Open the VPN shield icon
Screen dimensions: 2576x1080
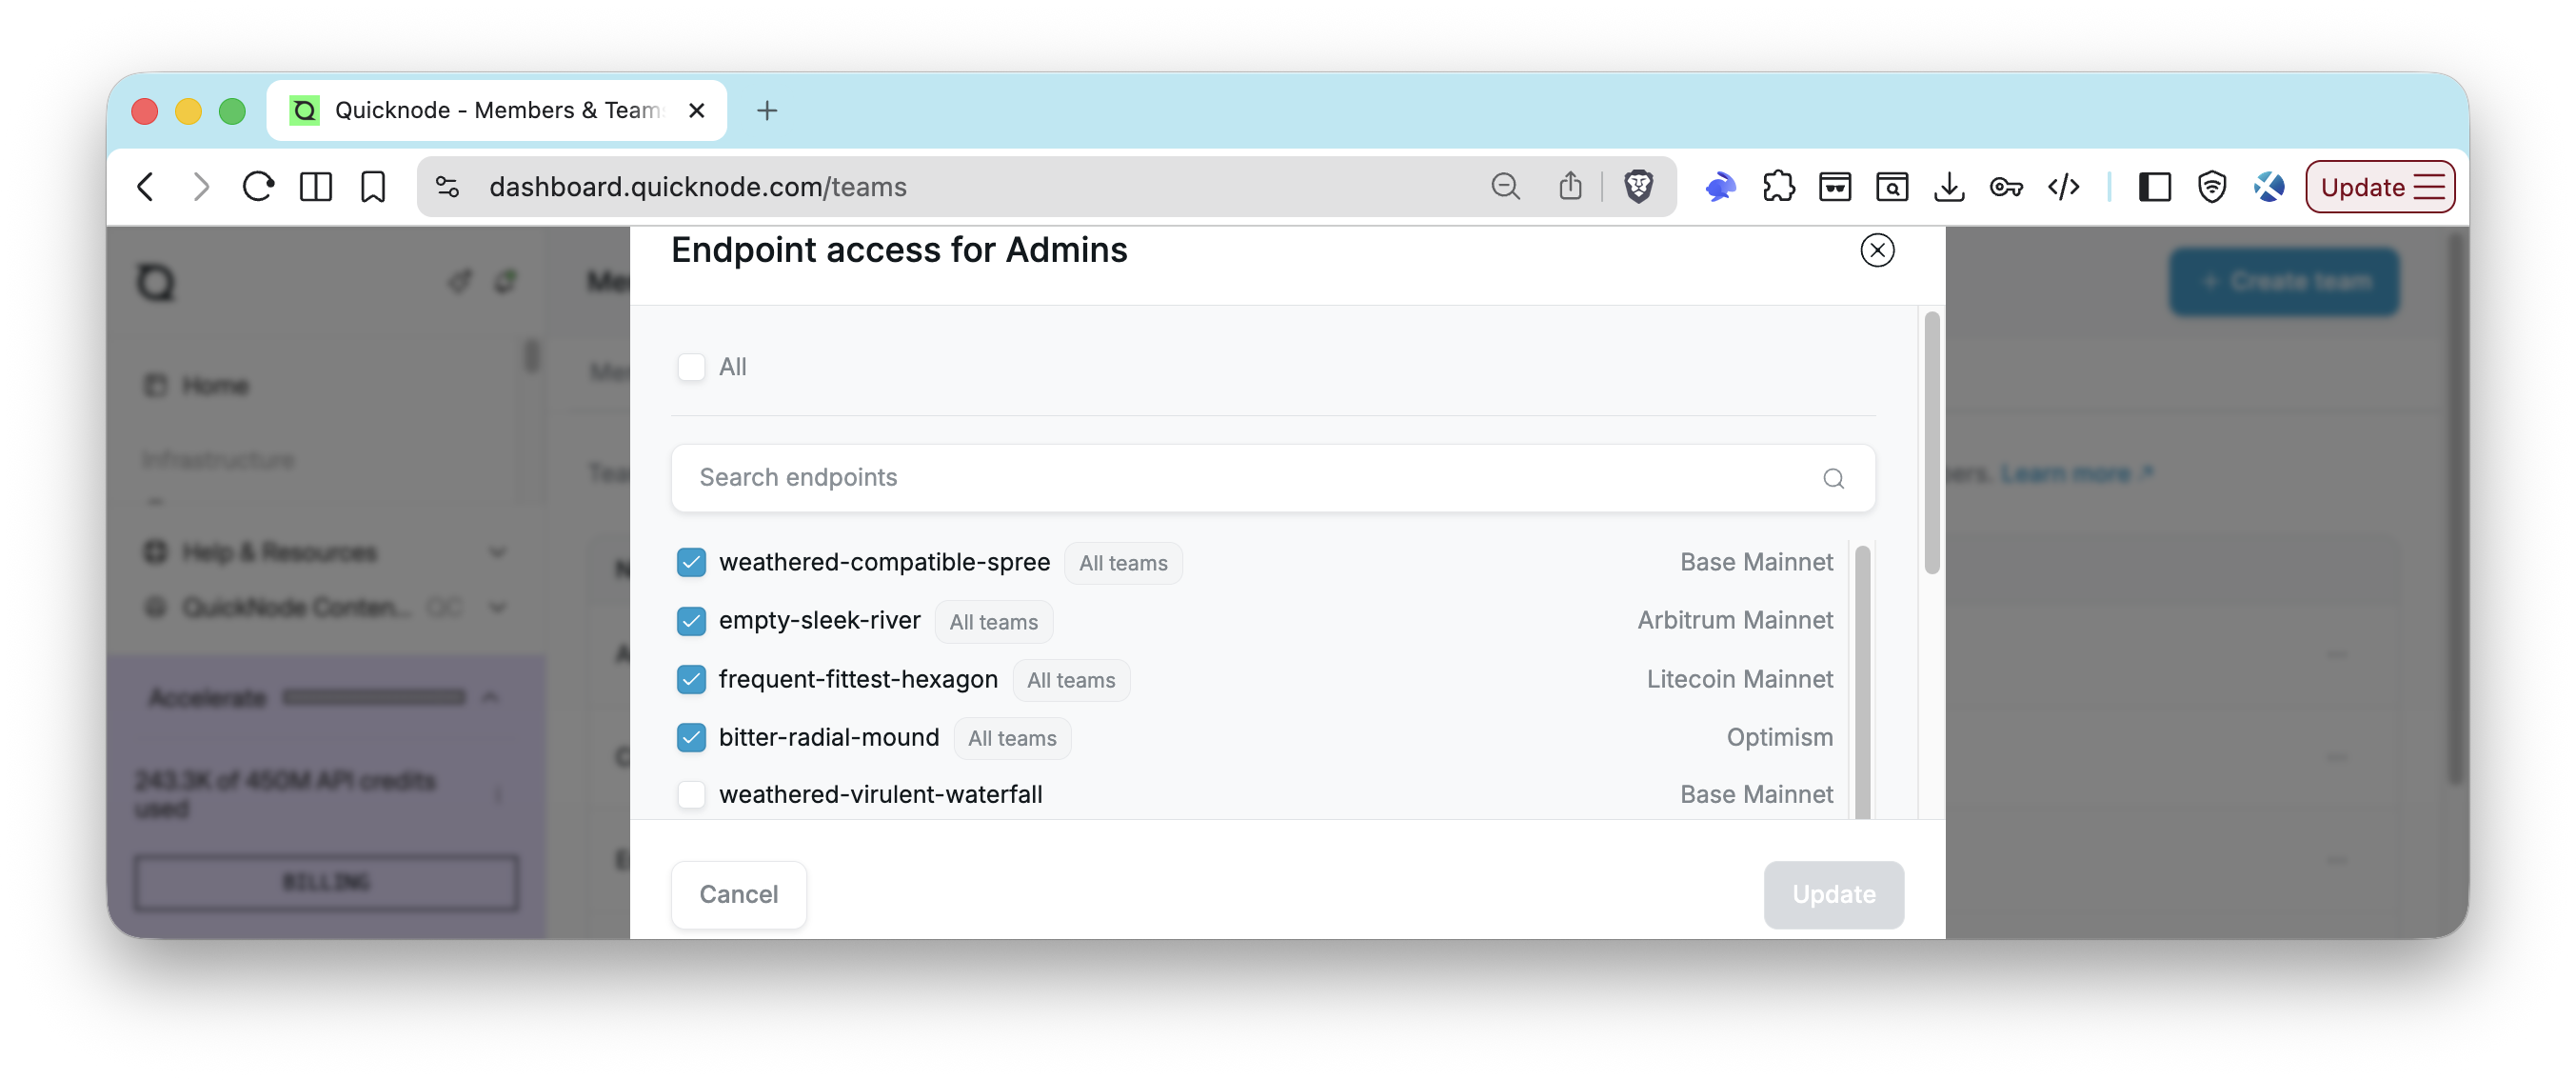pos(2212,187)
